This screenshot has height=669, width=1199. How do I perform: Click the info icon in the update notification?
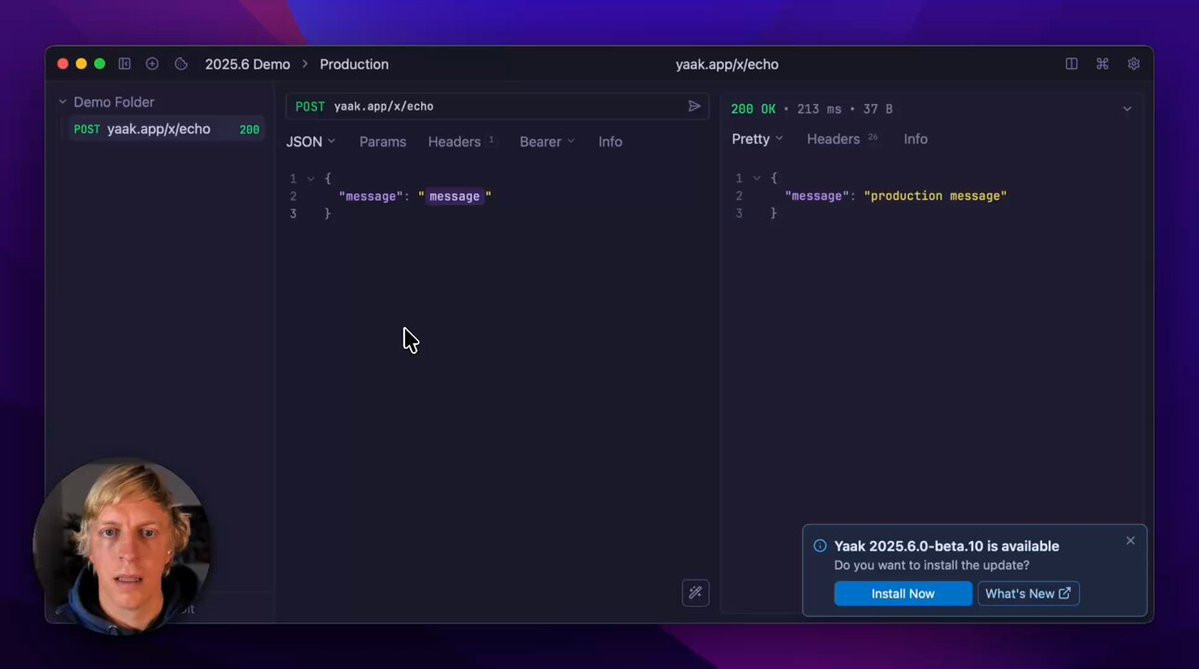tap(820, 546)
